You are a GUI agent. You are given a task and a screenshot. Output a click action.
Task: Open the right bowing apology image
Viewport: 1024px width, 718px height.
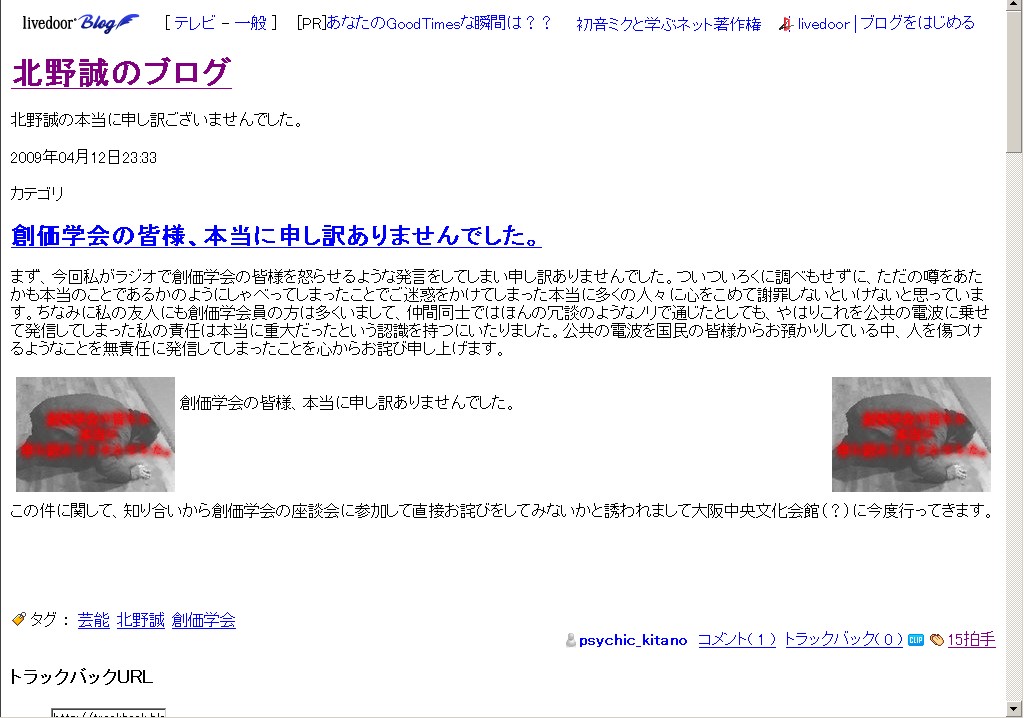(911, 434)
